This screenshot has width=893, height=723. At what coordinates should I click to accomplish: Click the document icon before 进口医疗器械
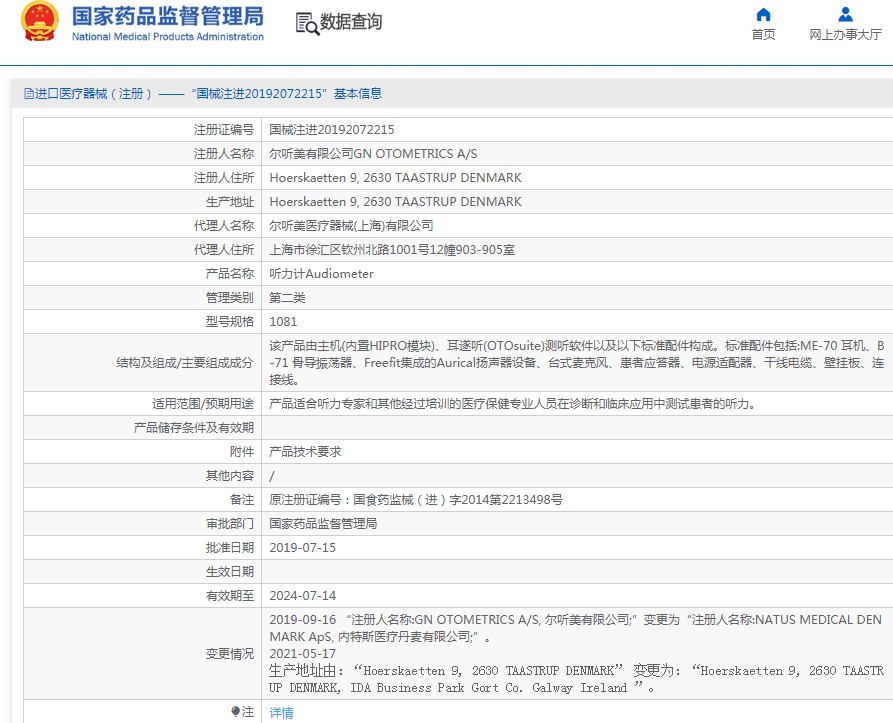[x=28, y=93]
